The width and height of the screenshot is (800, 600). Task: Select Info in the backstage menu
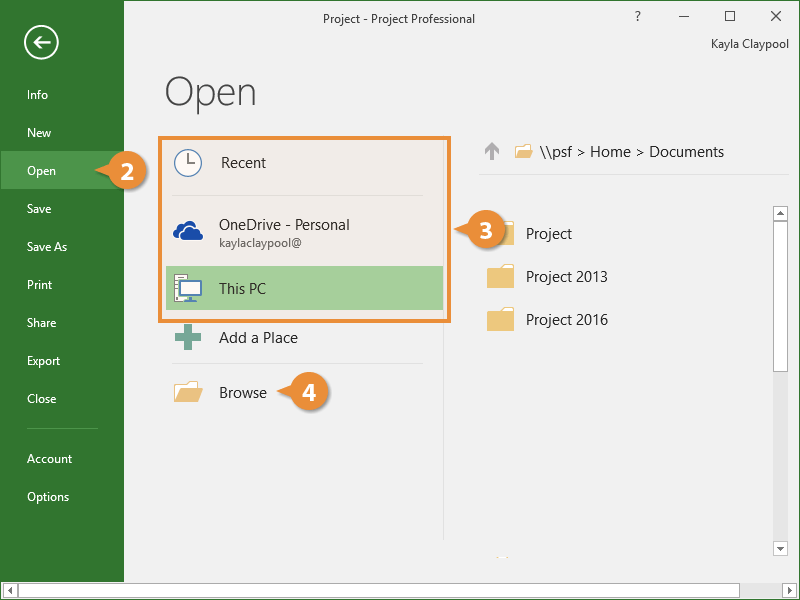38,95
